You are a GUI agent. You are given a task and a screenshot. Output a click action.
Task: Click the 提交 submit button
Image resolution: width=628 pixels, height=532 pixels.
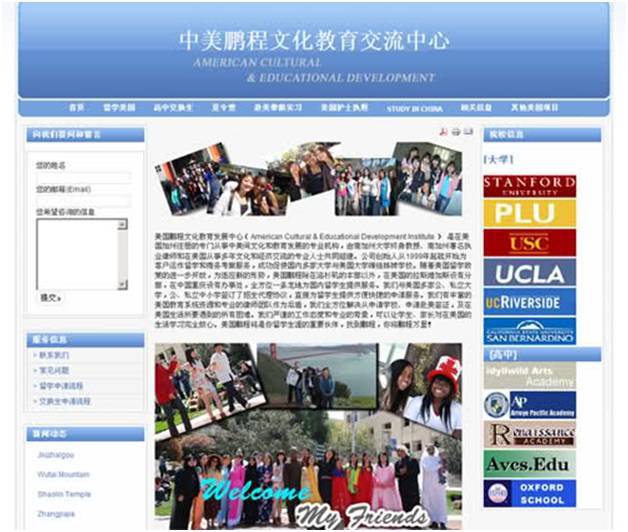point(50,298)
